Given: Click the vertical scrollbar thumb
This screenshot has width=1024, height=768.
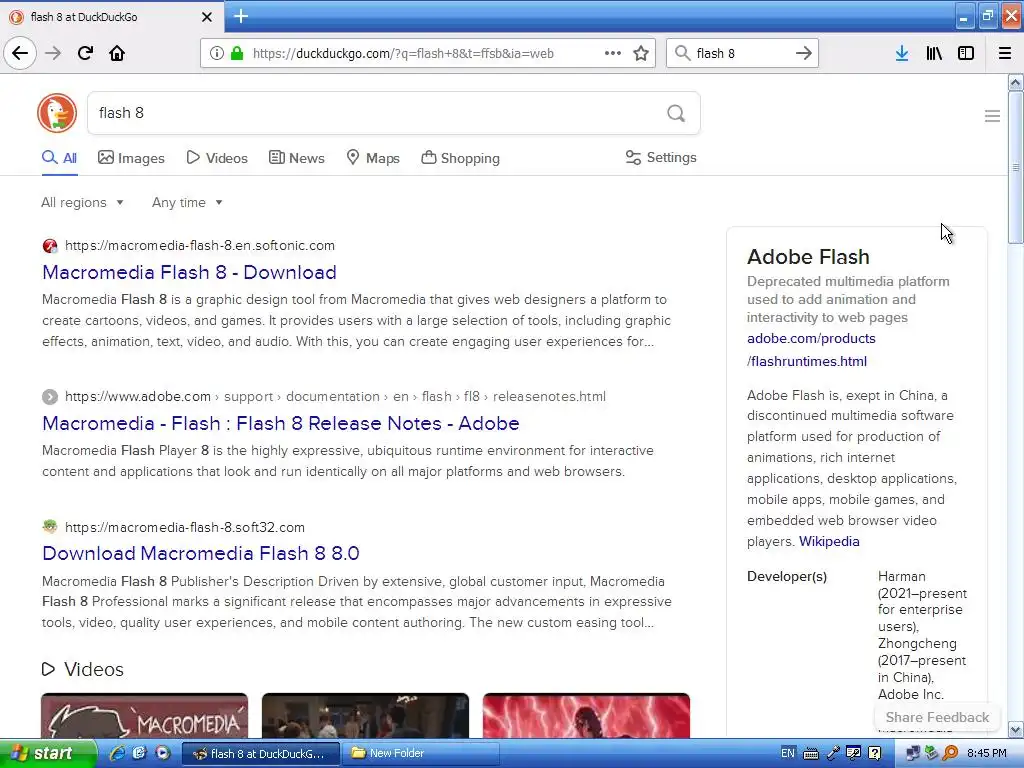Looking at the screenshot, I should pos(1015,167).
